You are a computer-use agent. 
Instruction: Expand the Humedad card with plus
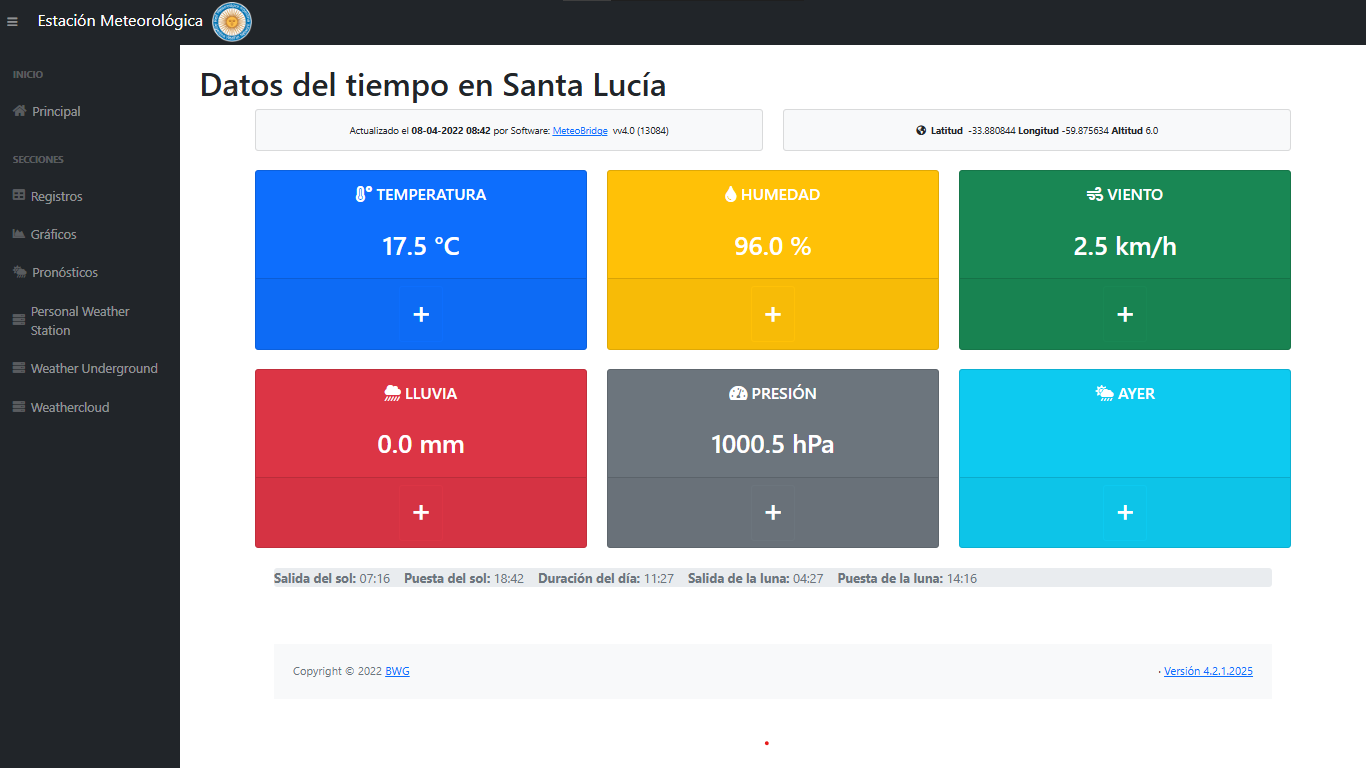(773, 314)
